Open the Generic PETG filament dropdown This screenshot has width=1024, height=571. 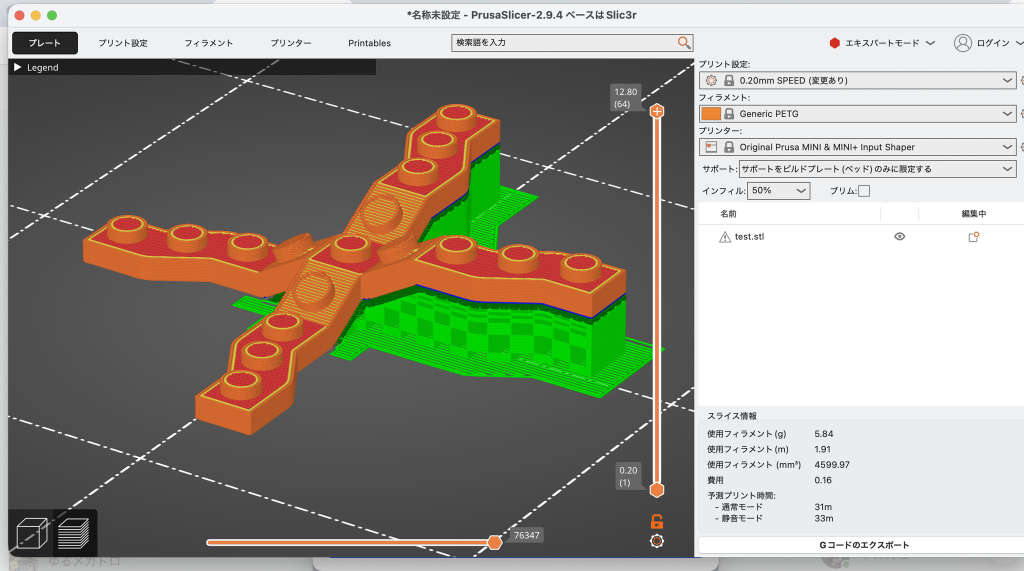(1007, 114)
